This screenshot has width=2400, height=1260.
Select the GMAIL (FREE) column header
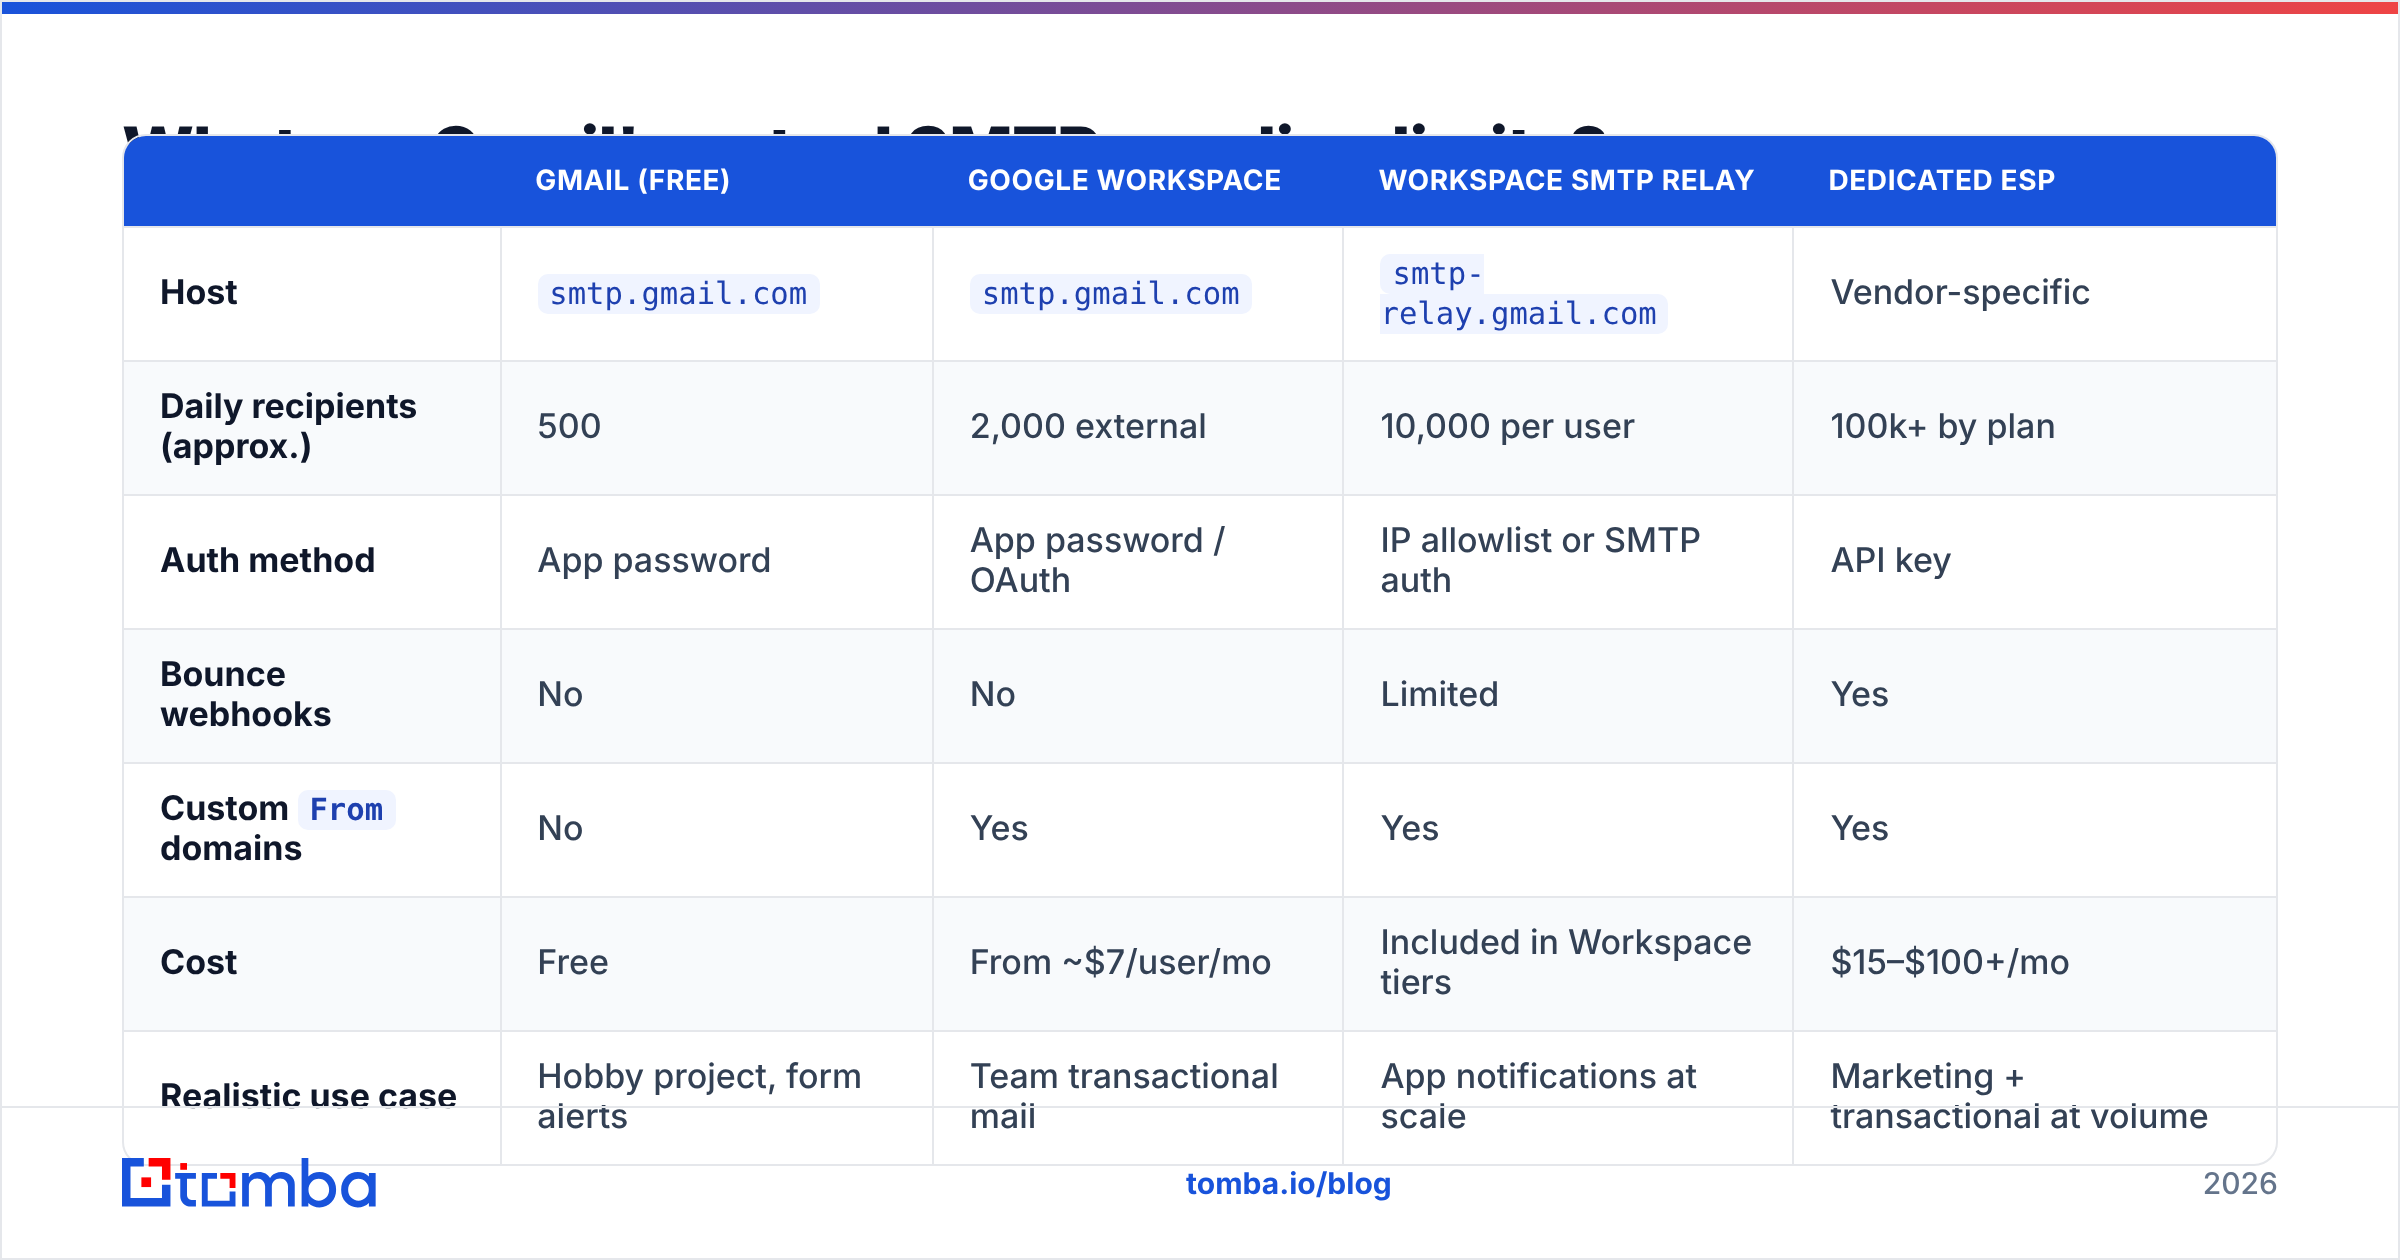tap(632, 180)
